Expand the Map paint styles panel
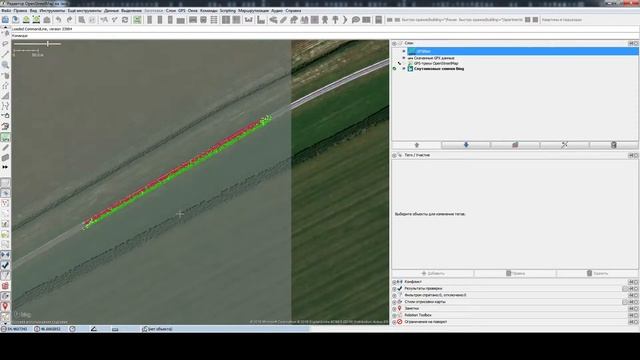This screenshot has width=640, height=360. [394, 302]
